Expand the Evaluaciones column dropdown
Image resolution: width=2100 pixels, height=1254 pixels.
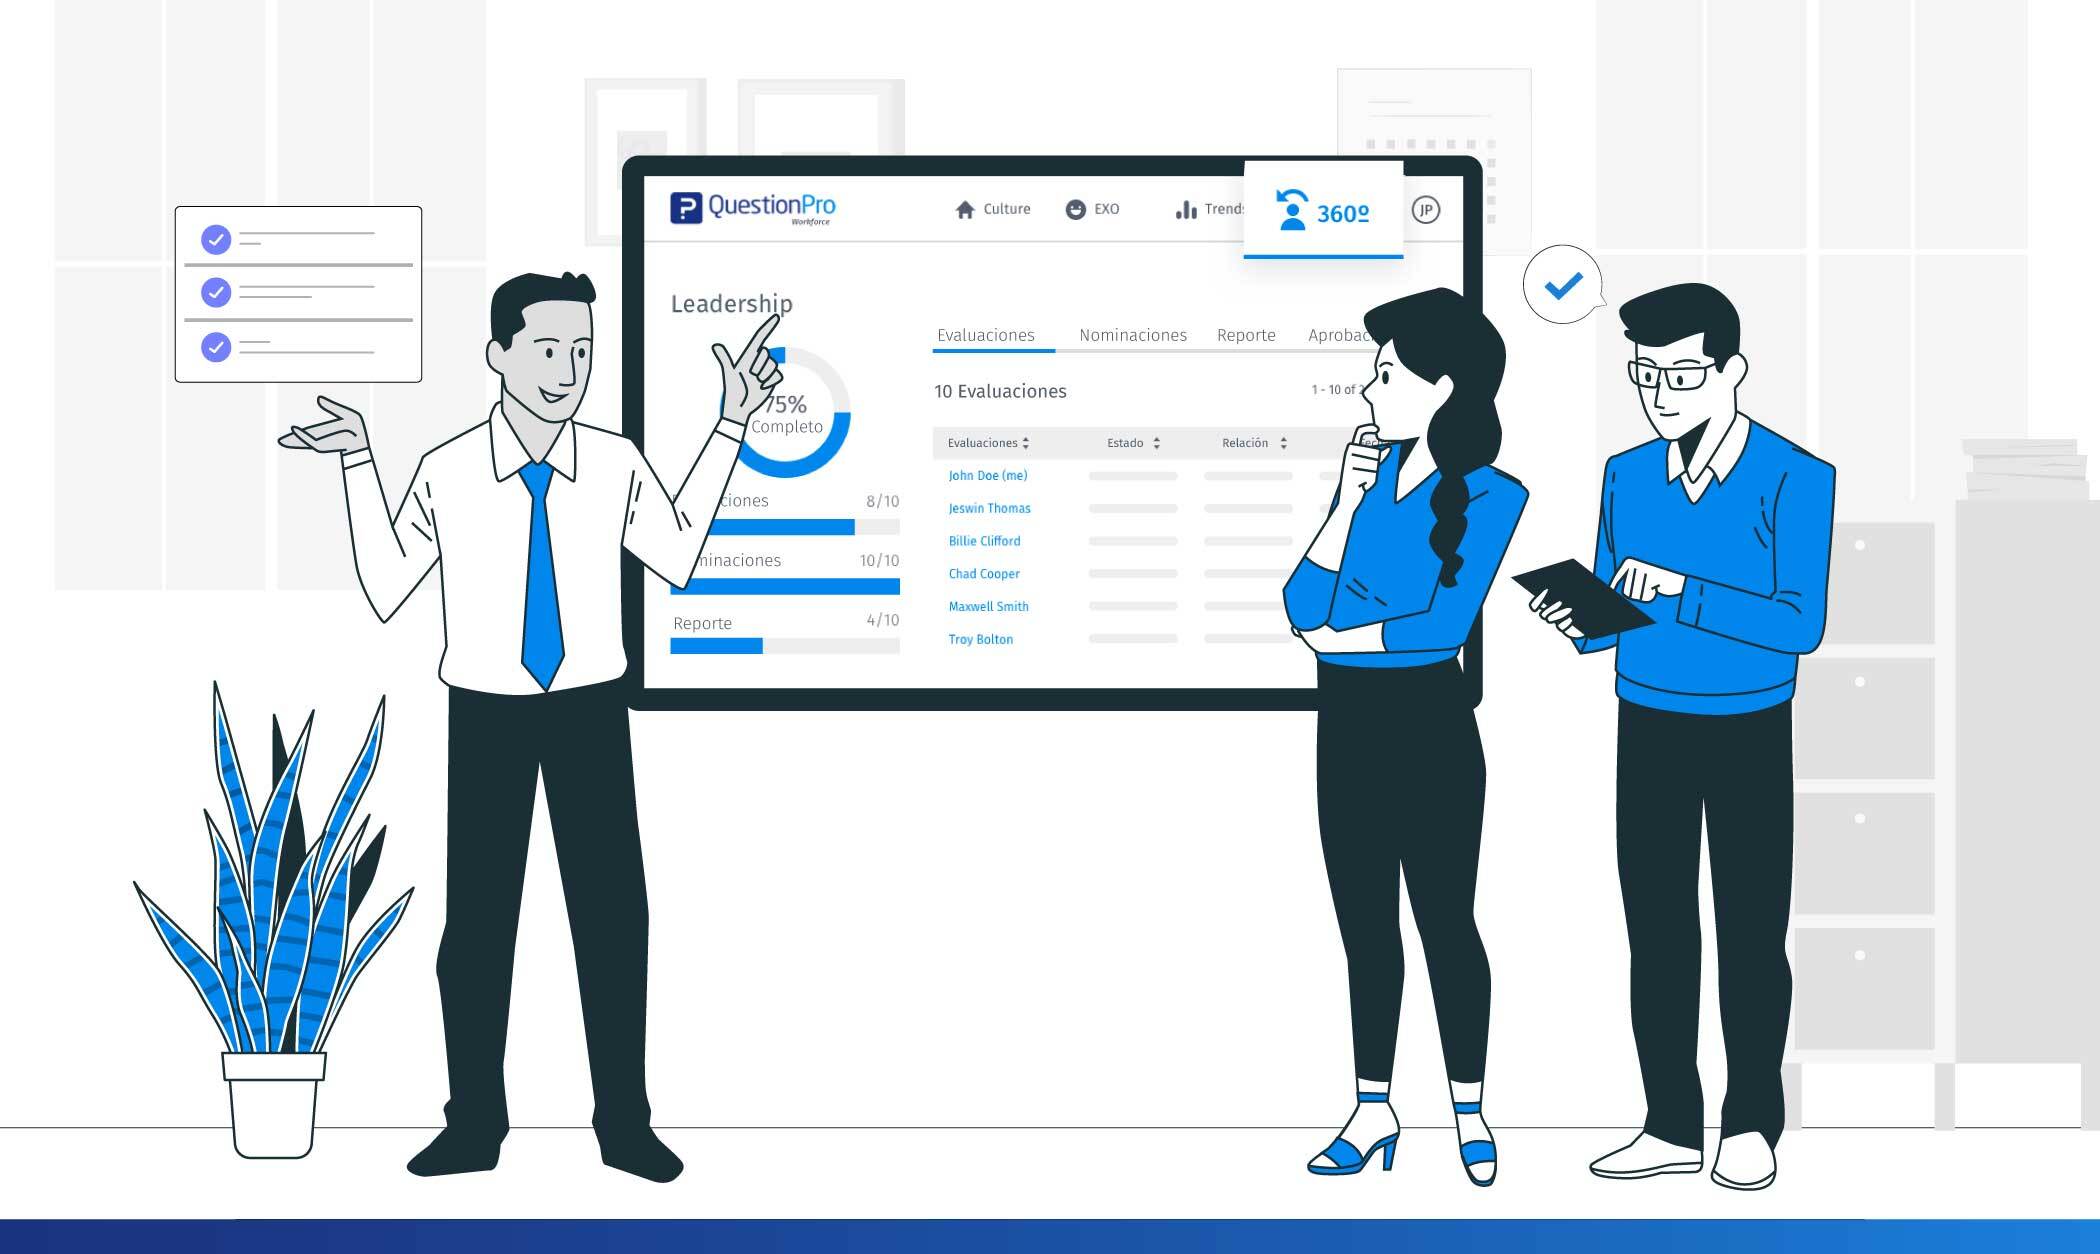(1033, 443)
